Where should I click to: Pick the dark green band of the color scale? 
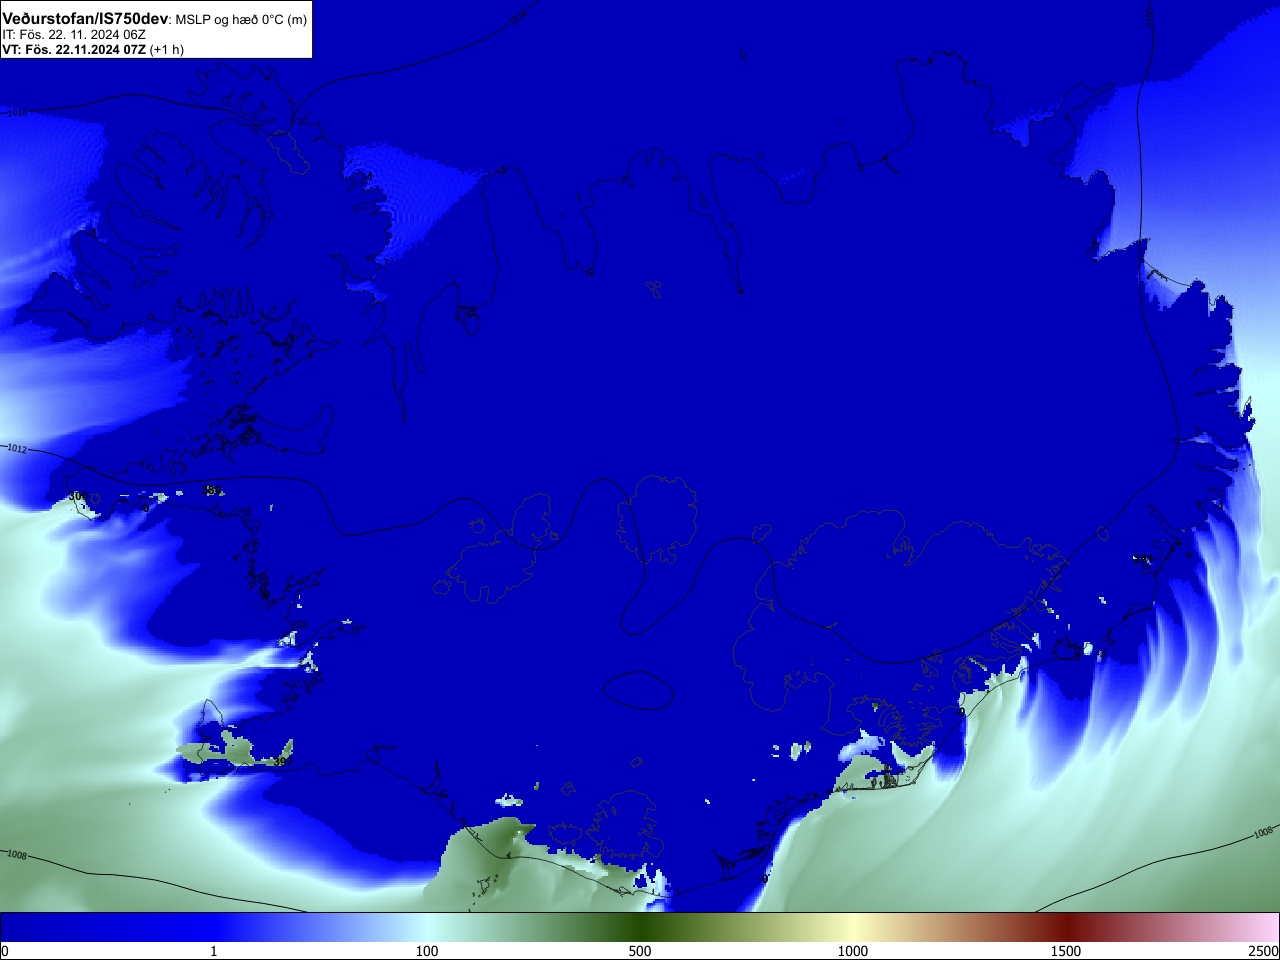(x=640, y=927)
